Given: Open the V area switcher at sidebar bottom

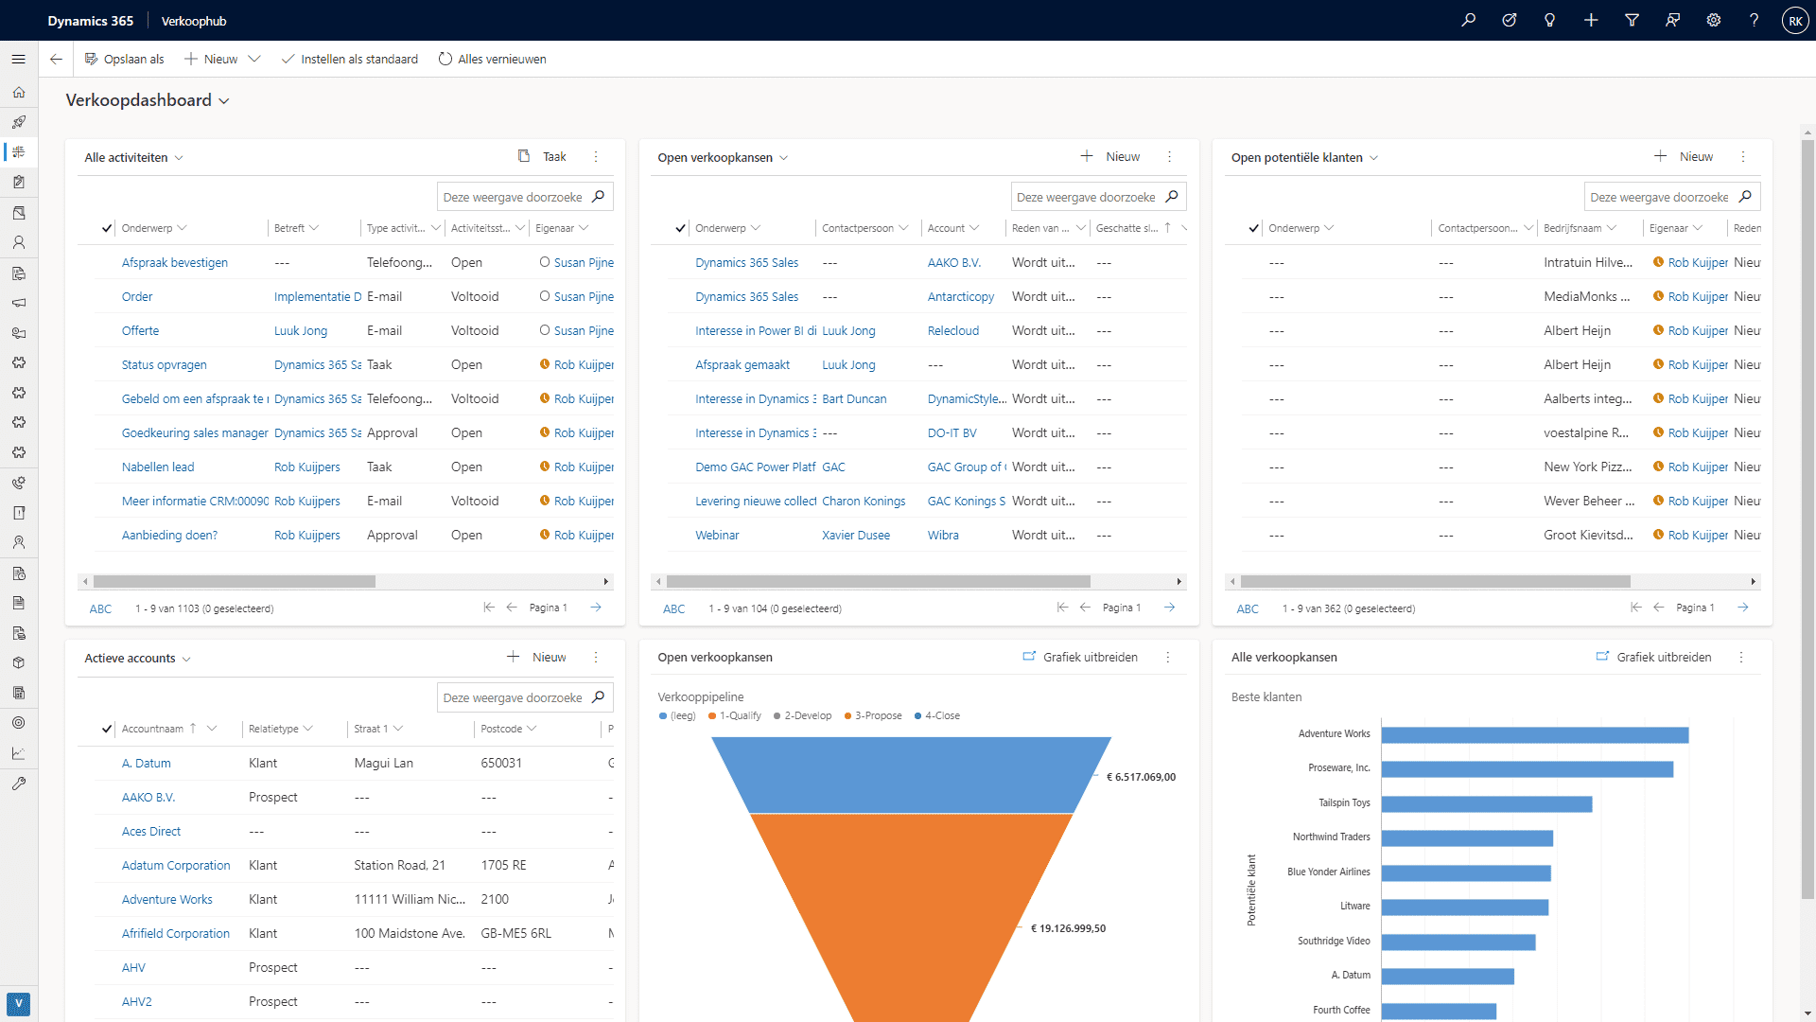Looking at the screenshot, I should 19,1003.
